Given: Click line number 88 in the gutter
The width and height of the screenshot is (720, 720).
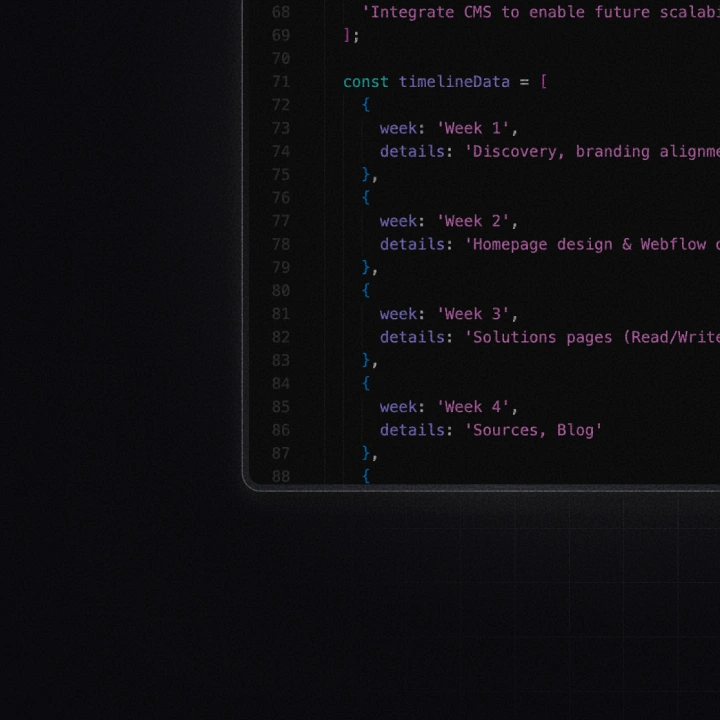Looking at the screenshot, I should pos(280,476).
